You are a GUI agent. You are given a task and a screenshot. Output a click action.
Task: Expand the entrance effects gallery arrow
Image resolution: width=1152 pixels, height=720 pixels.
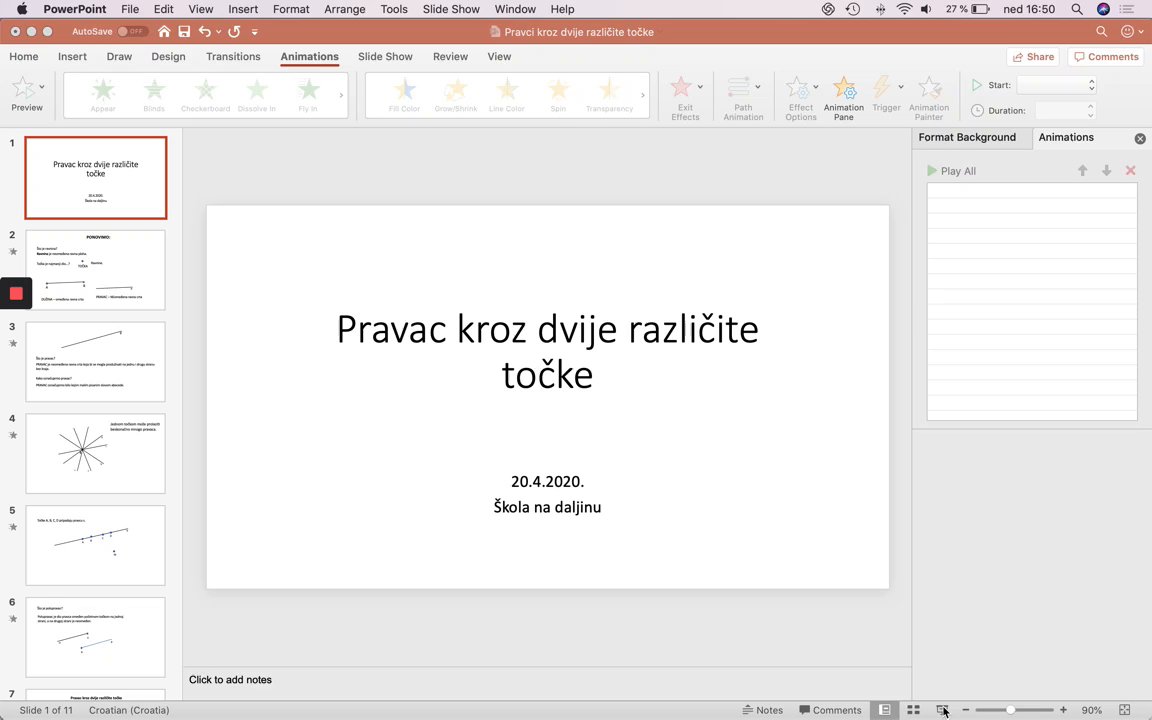pyautogui.click(x=341, y=95)
